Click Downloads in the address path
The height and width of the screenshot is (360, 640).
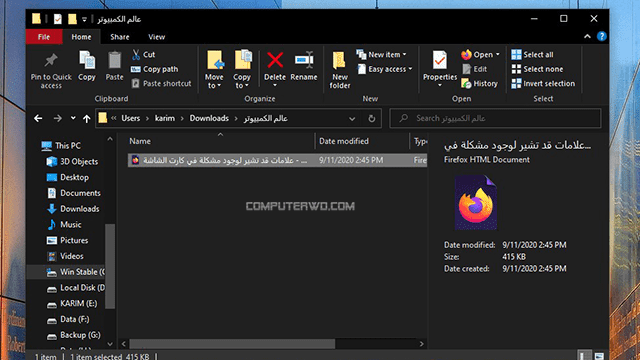209,118
